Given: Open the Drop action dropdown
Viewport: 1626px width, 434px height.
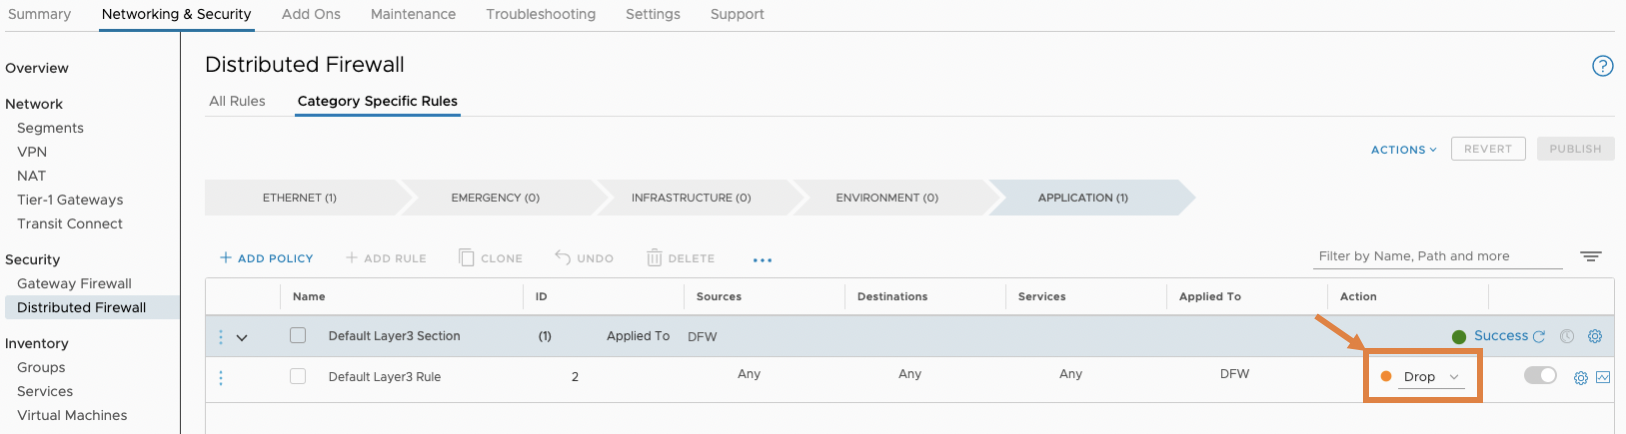Looking at the screenshot, I should pyautogui.click(x=1428, y=377).
